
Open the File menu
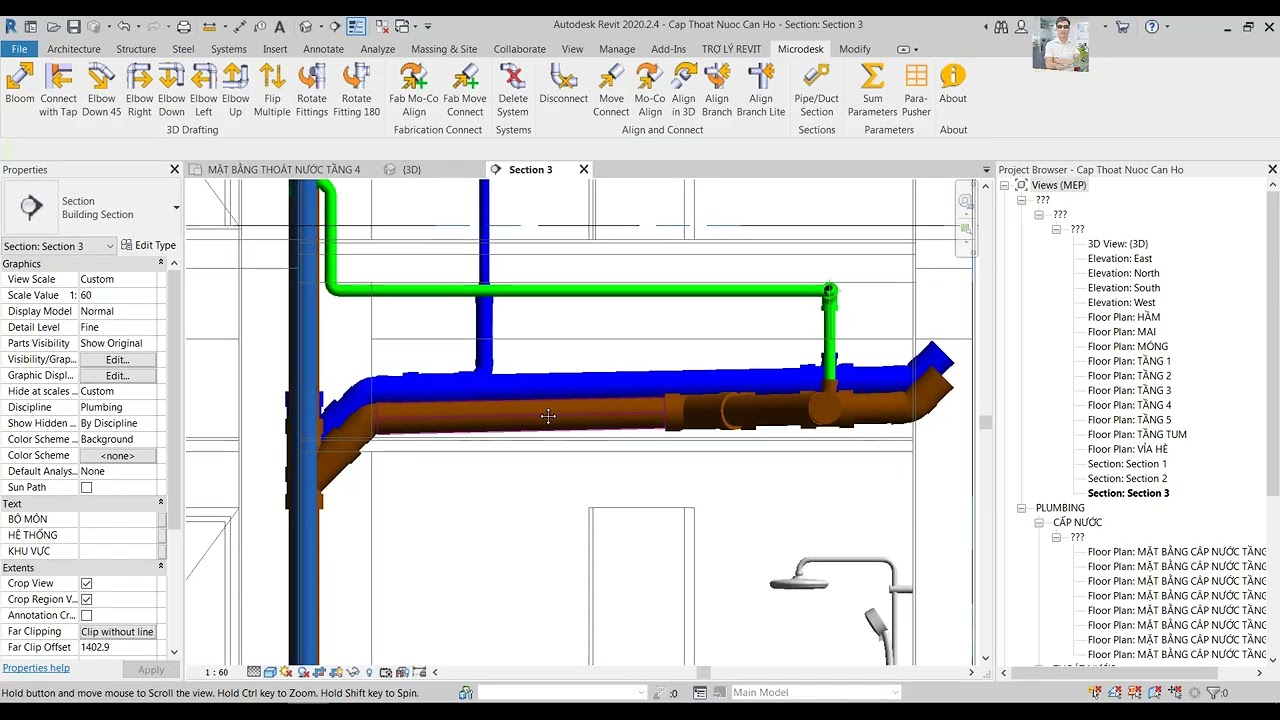tap(19, 49)
